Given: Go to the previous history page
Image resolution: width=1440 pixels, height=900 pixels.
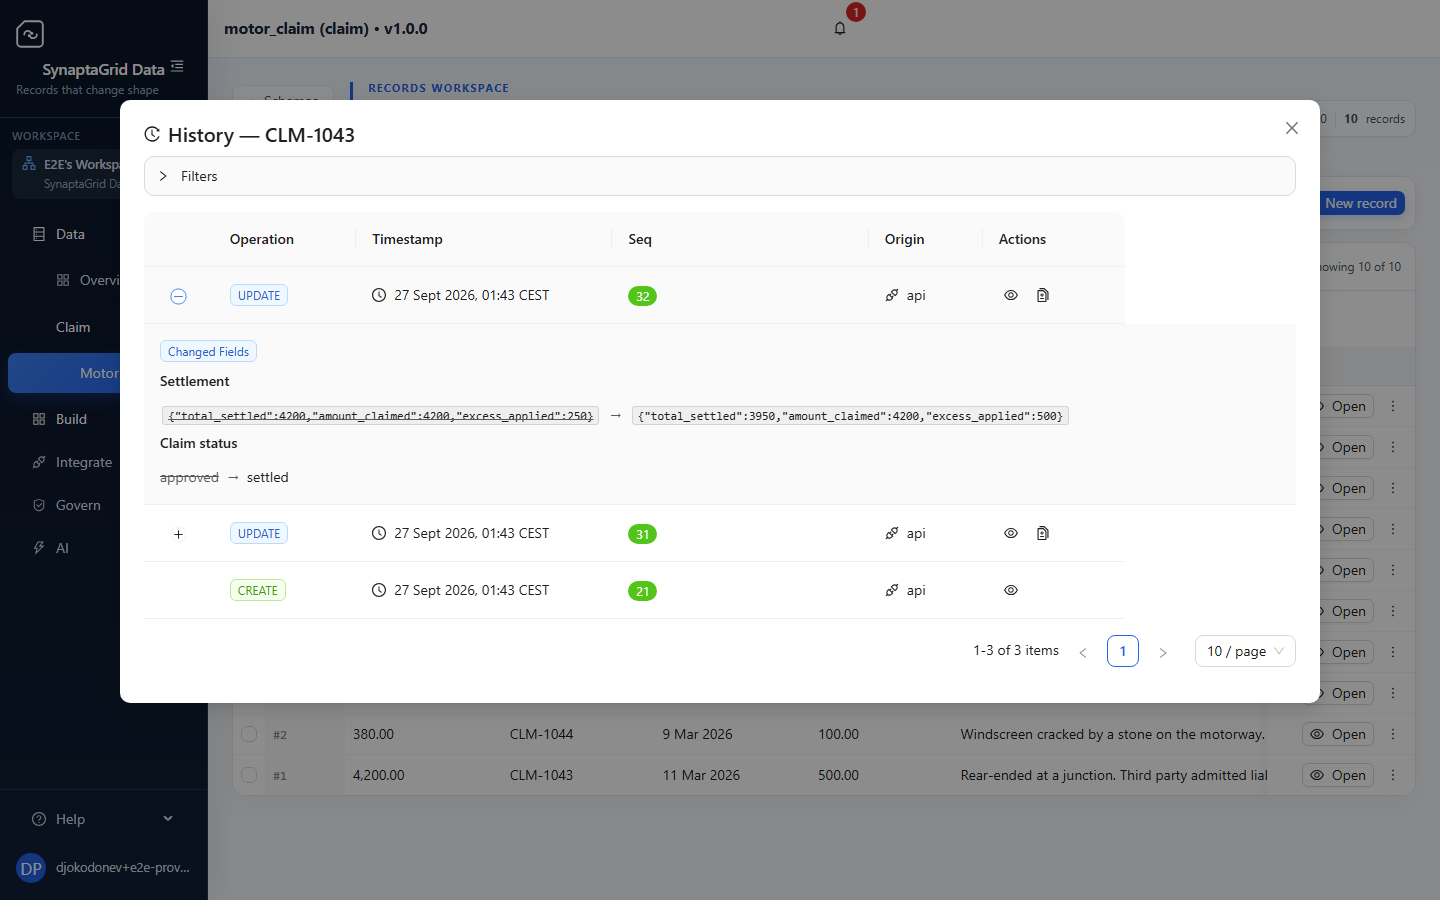Looking at the screenshot, I should click(1083, 652).
